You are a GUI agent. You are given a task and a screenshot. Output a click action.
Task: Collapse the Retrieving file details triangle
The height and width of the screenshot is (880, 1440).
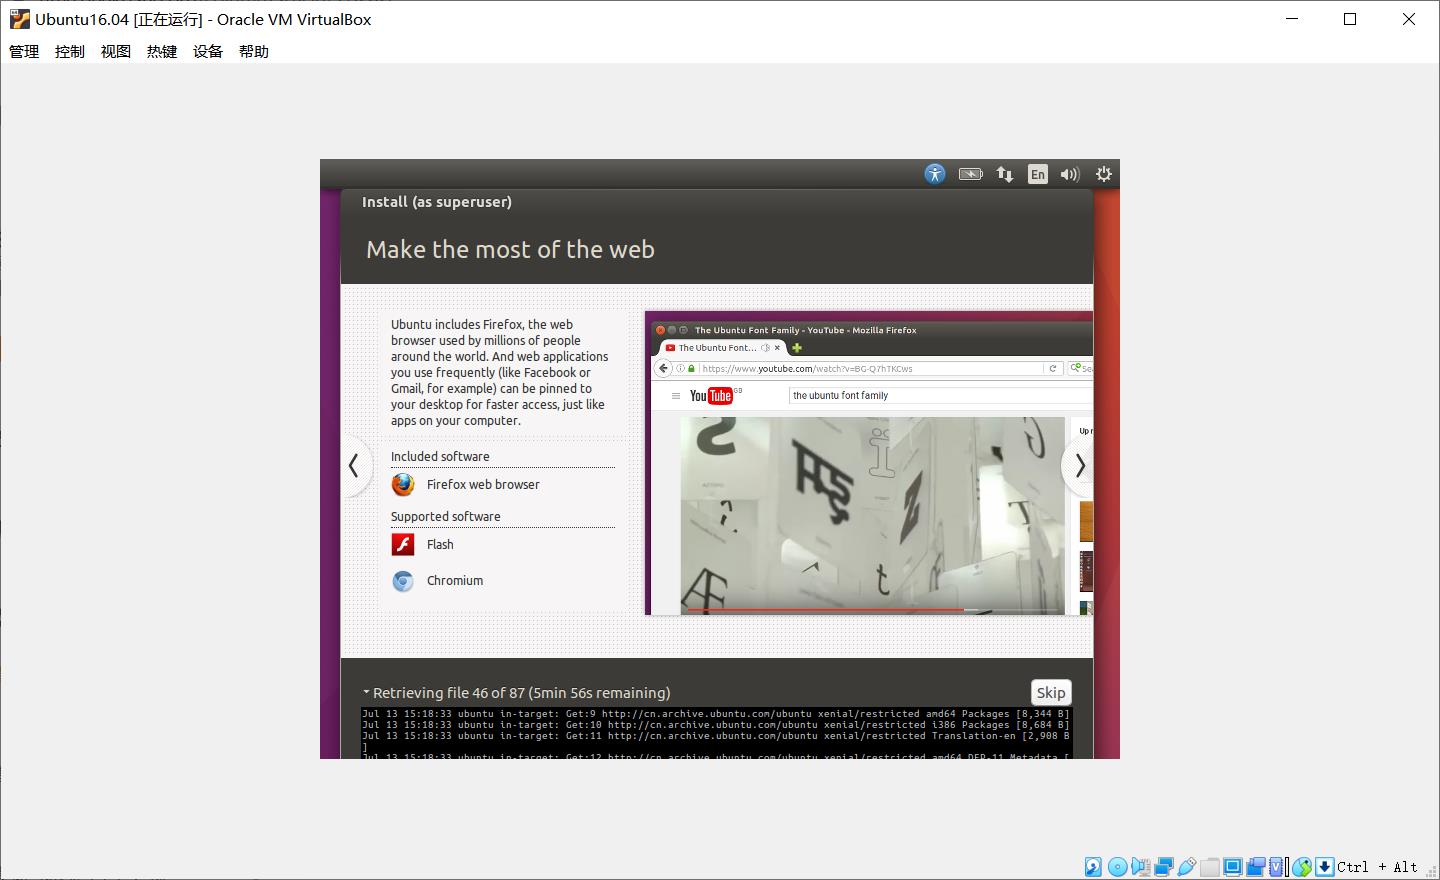tap(366, 692)
